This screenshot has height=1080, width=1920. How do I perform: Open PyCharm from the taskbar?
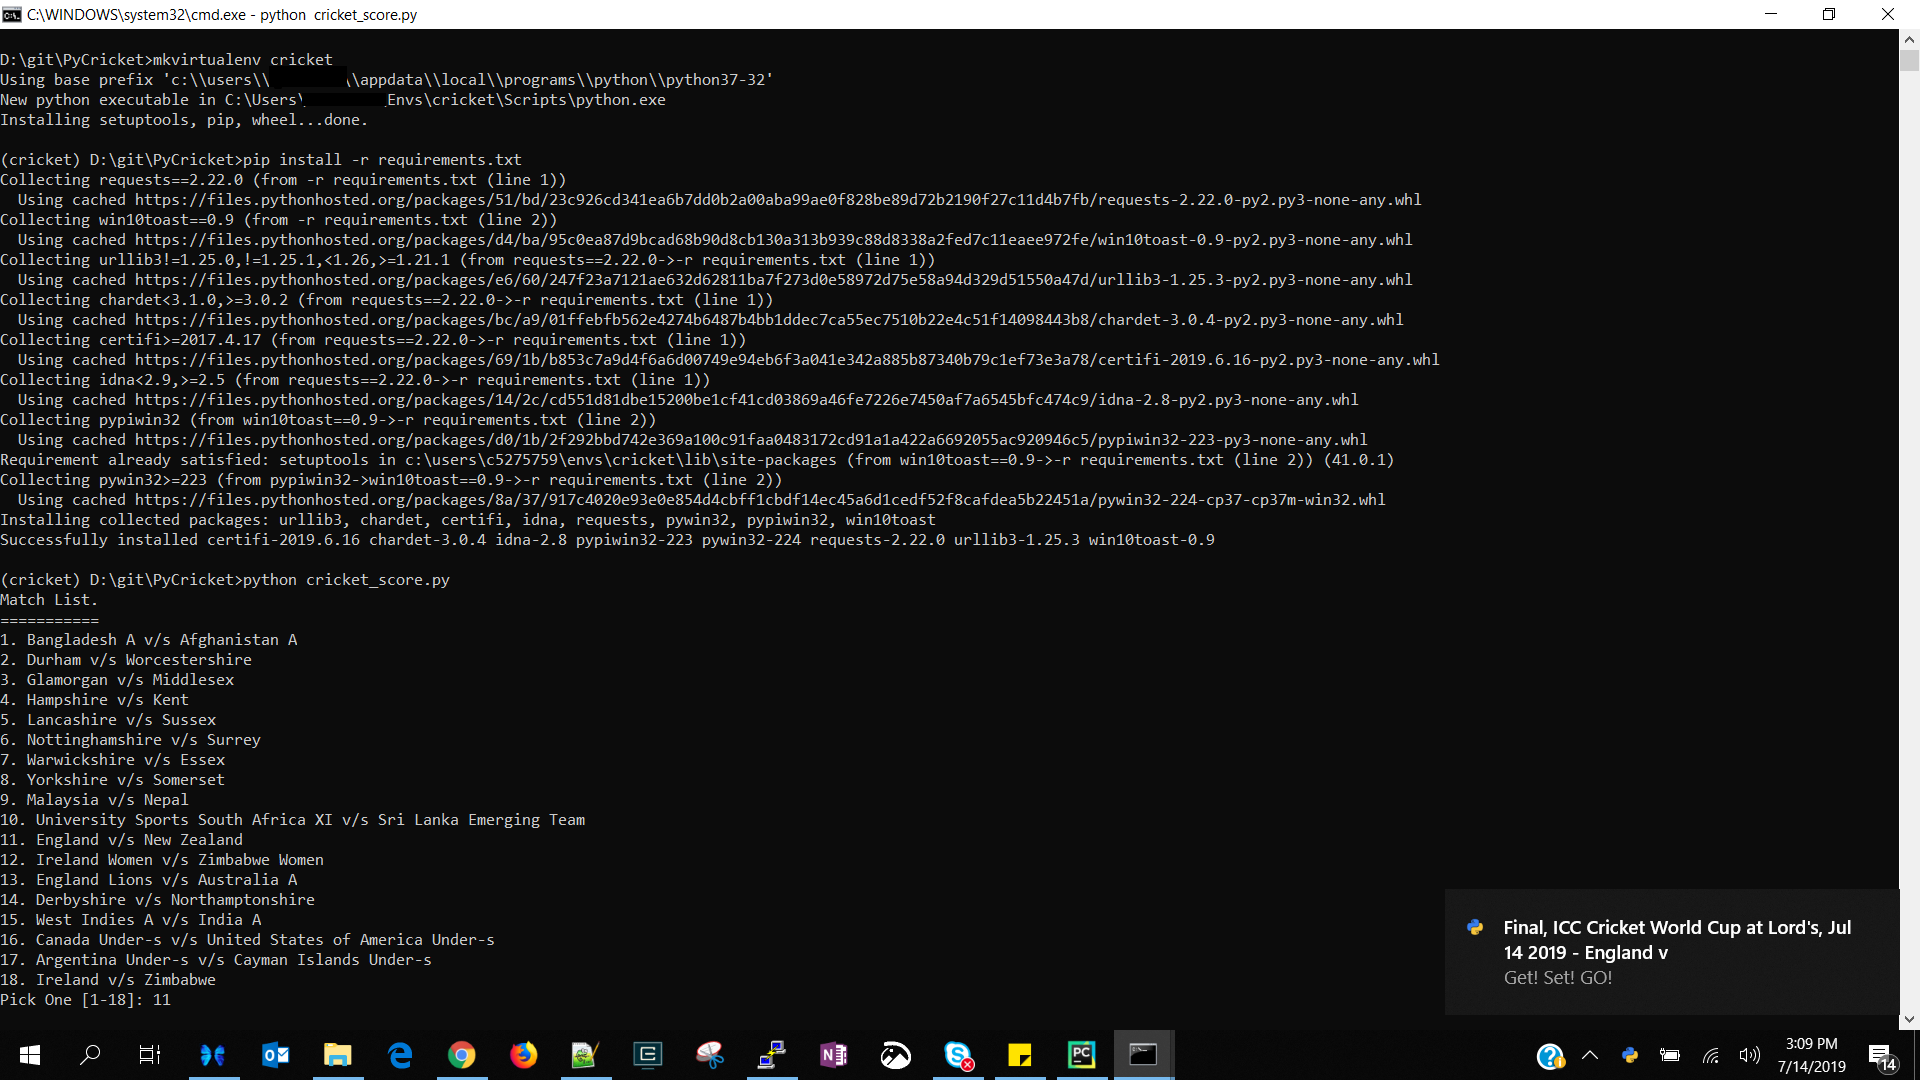pyautogui.click(x=1081, y=1055)
